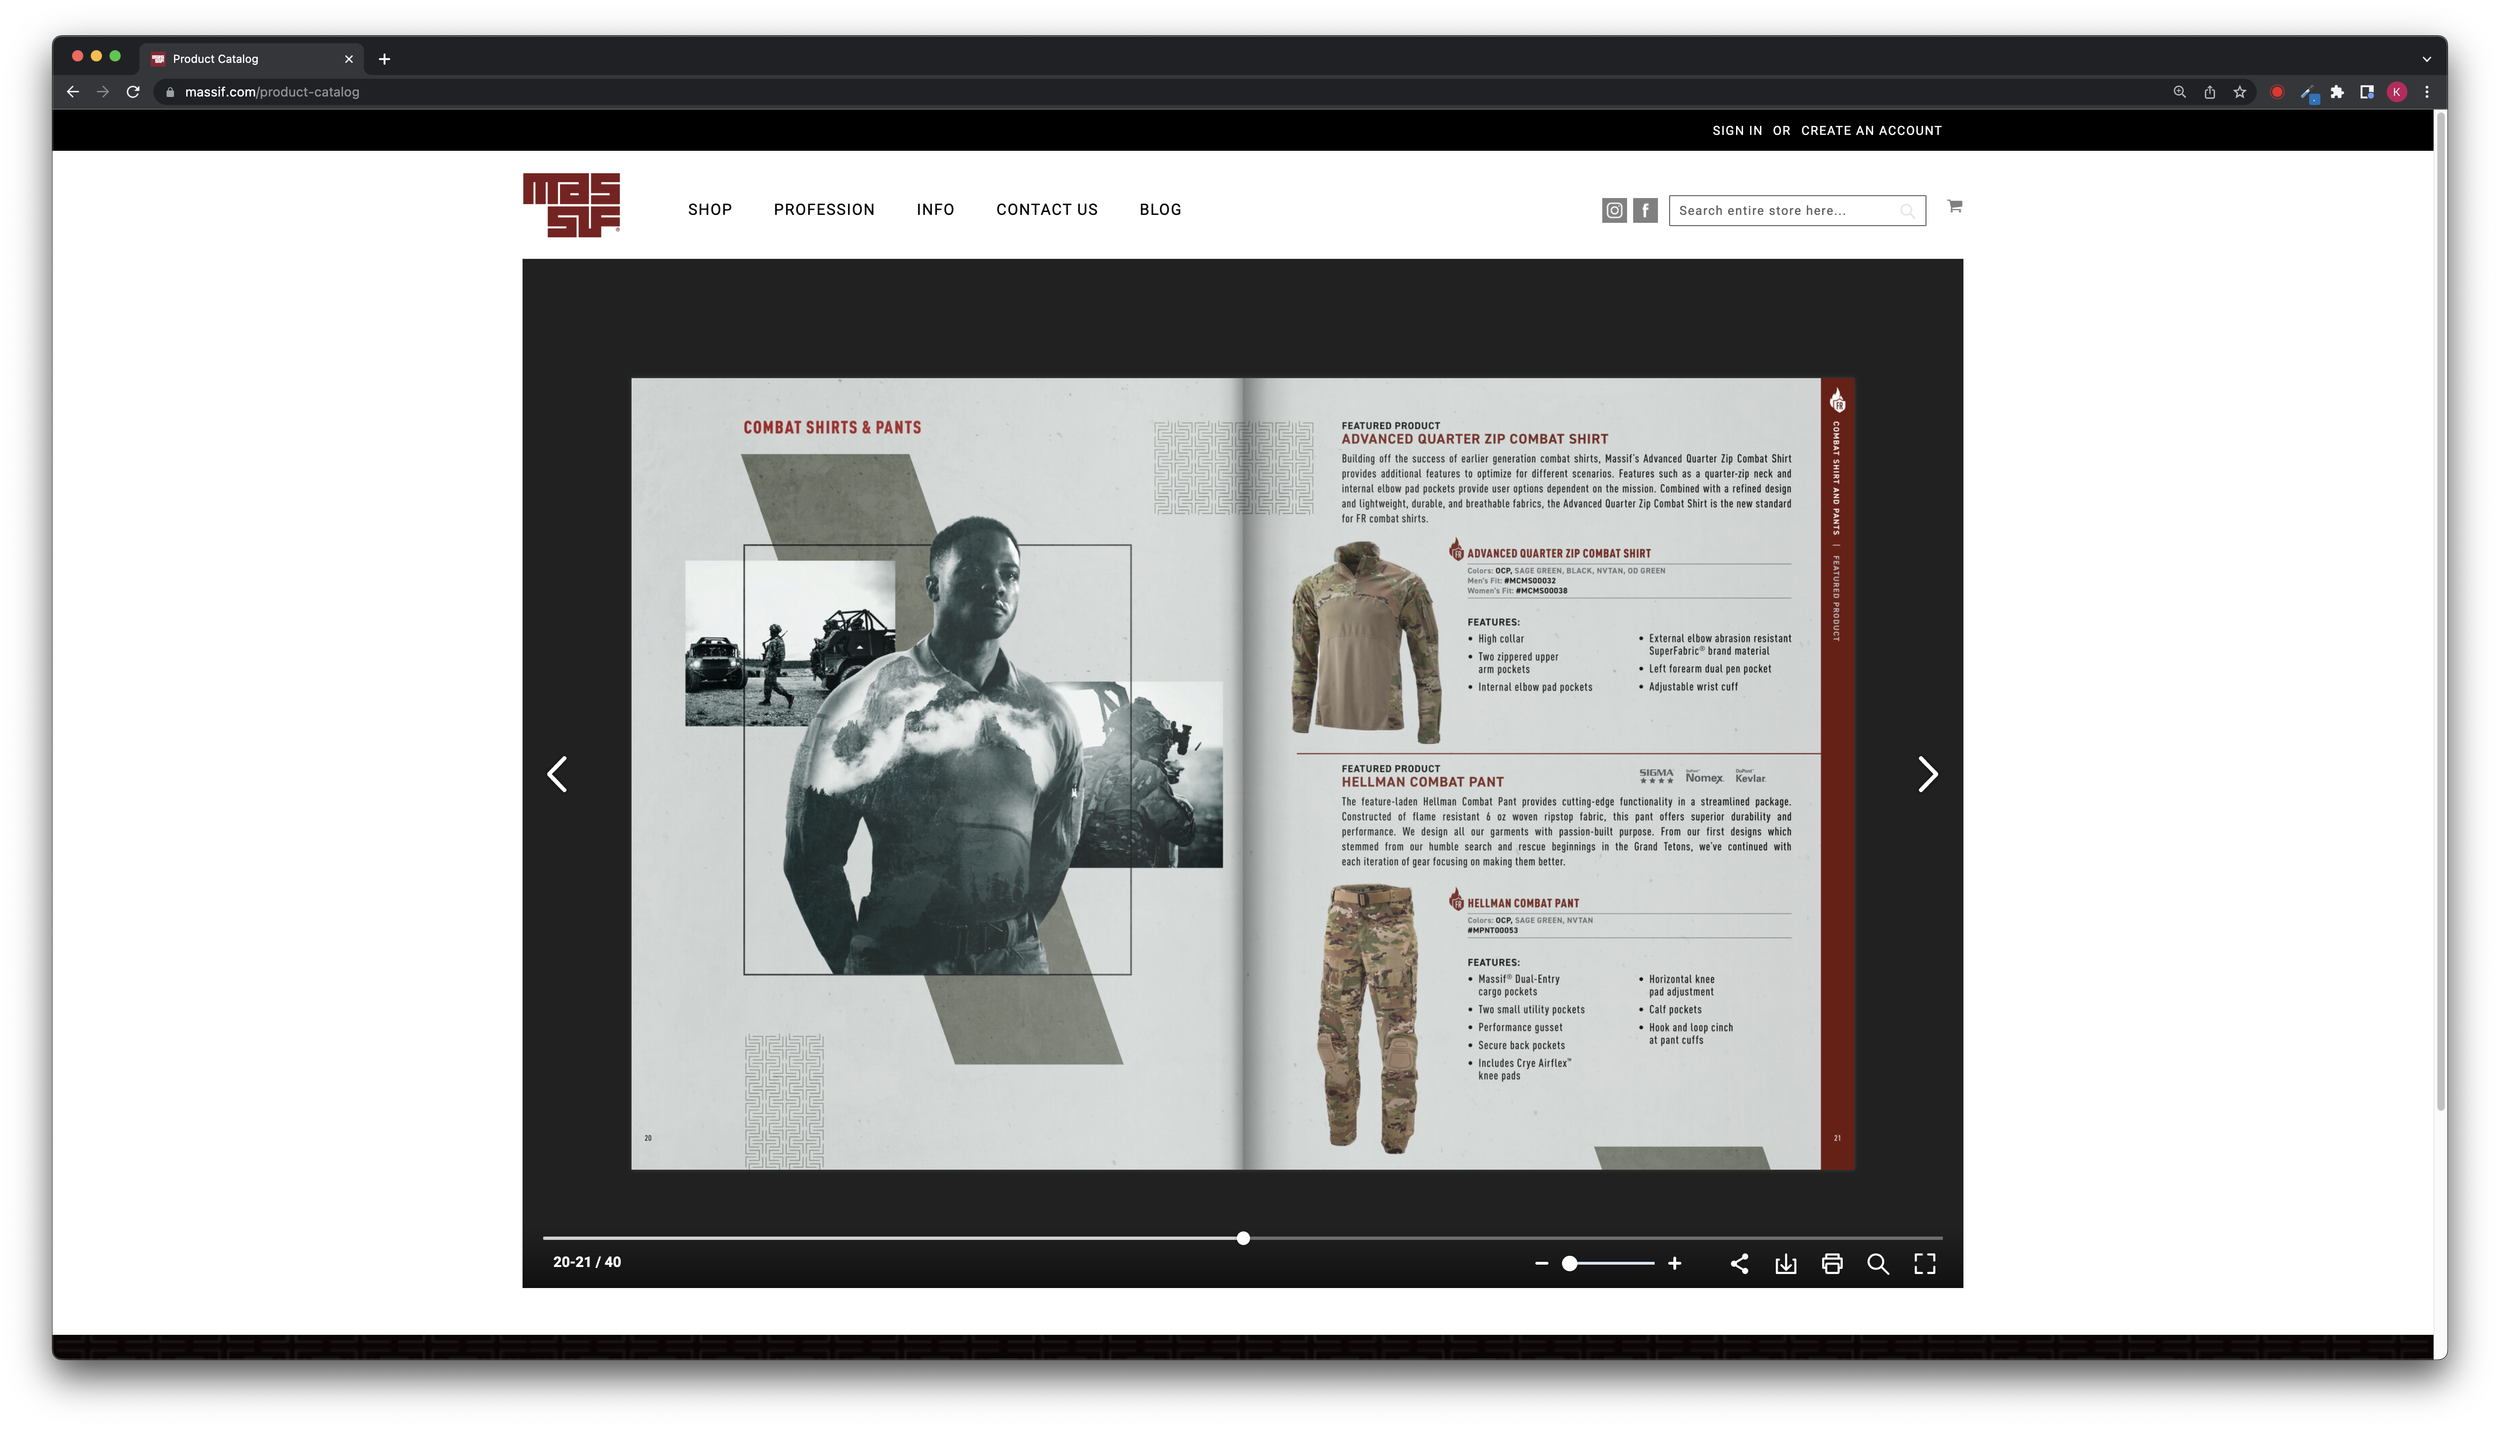The image size is (2500, 1429).
Task: Go to previous catalog page arrow
Action: point(558,774)
